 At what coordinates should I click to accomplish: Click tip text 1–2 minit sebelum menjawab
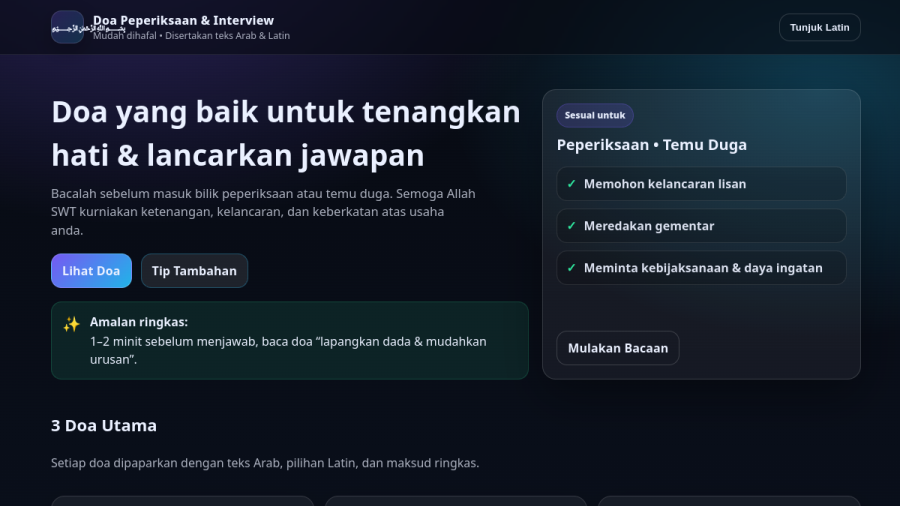(x=288, y=351)
